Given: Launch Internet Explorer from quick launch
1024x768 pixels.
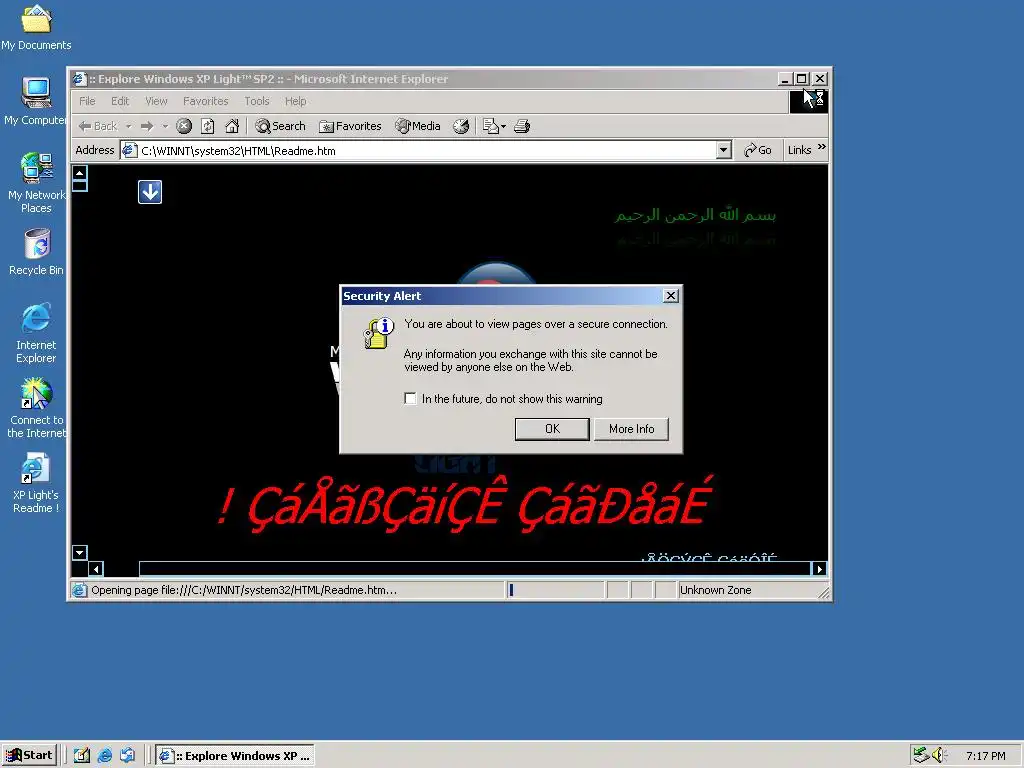Looking at the screenshot, I should click(104, 756).
